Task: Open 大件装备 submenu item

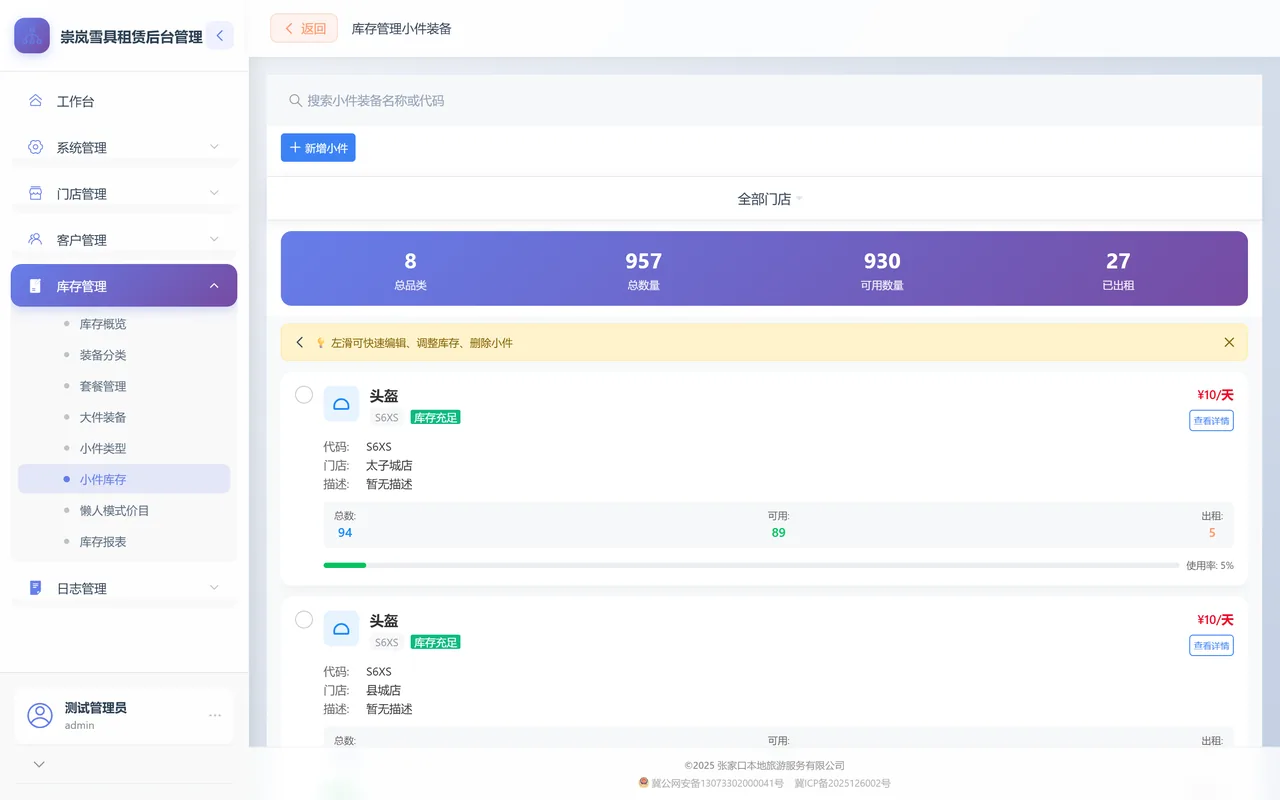Action: 124,417
